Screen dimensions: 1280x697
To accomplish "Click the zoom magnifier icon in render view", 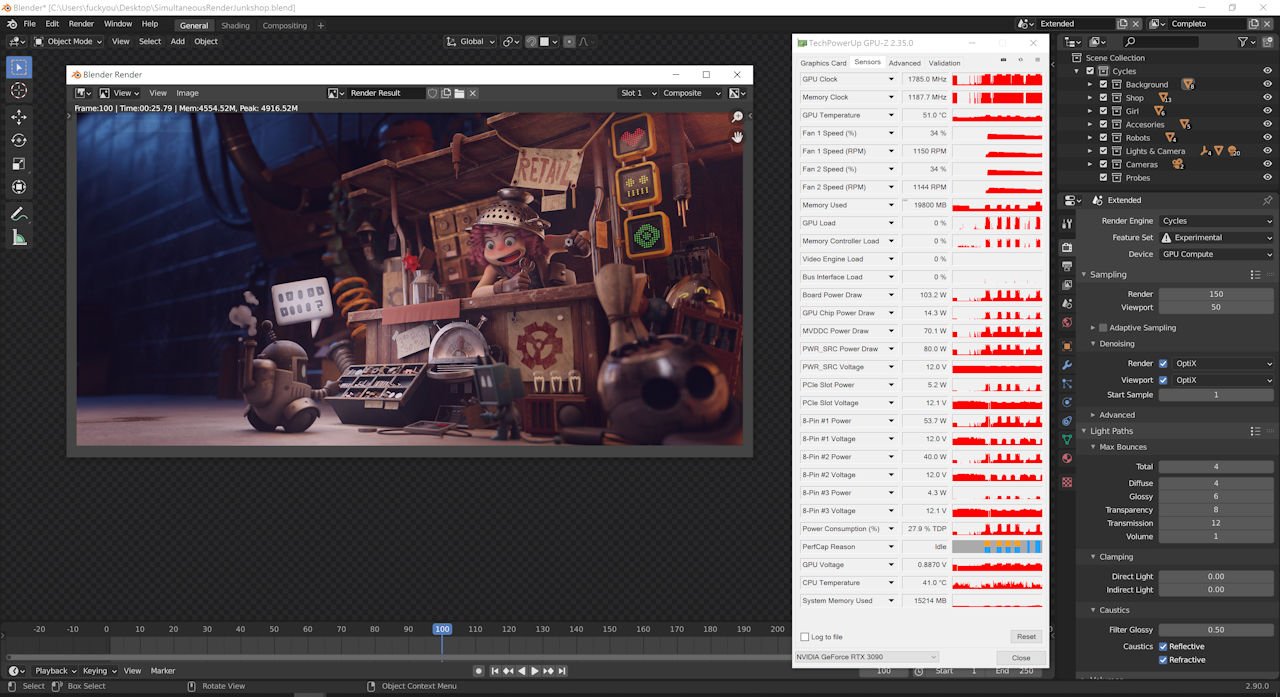I will [737, 117].
